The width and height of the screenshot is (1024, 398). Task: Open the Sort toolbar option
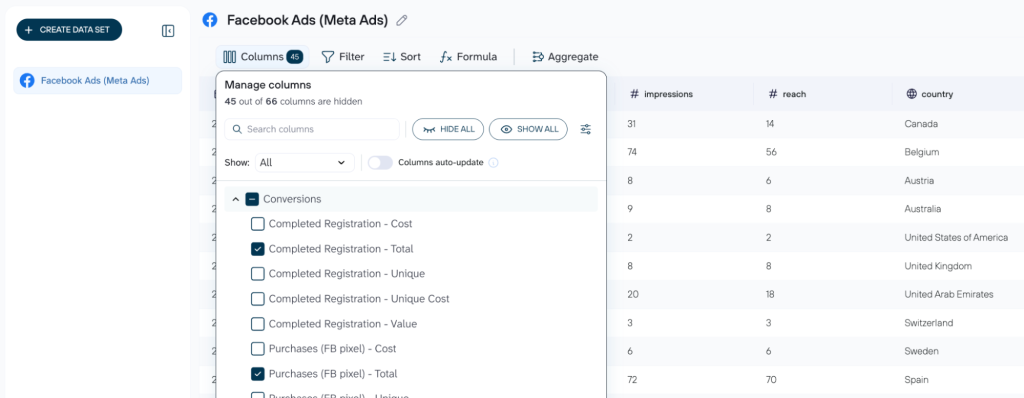tap(402, 57)
